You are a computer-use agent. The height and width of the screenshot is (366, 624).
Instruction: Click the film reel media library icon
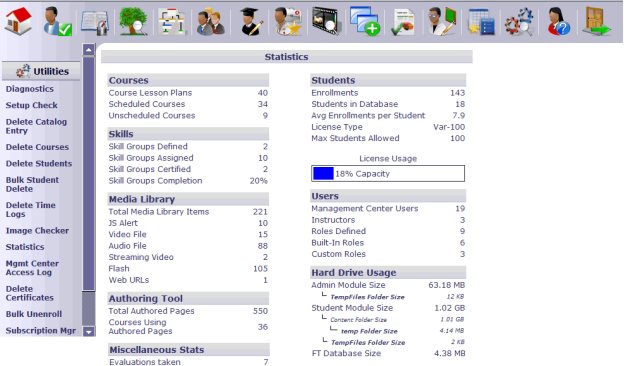pyautogui.click(x=327, y=21)
